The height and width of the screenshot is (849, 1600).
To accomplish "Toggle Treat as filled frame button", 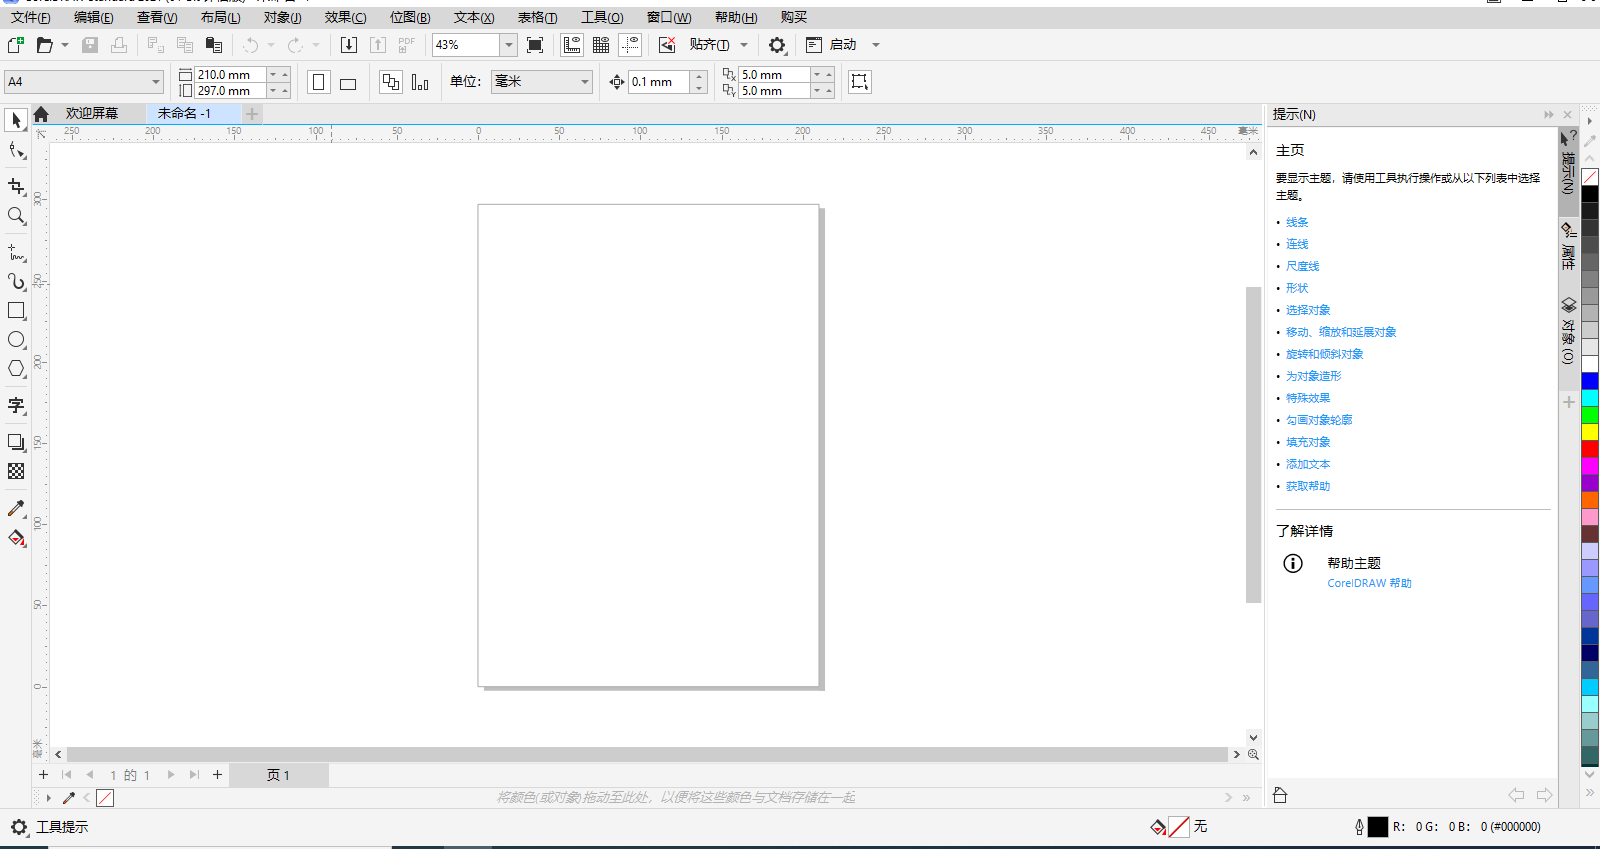I will (860, 82).
